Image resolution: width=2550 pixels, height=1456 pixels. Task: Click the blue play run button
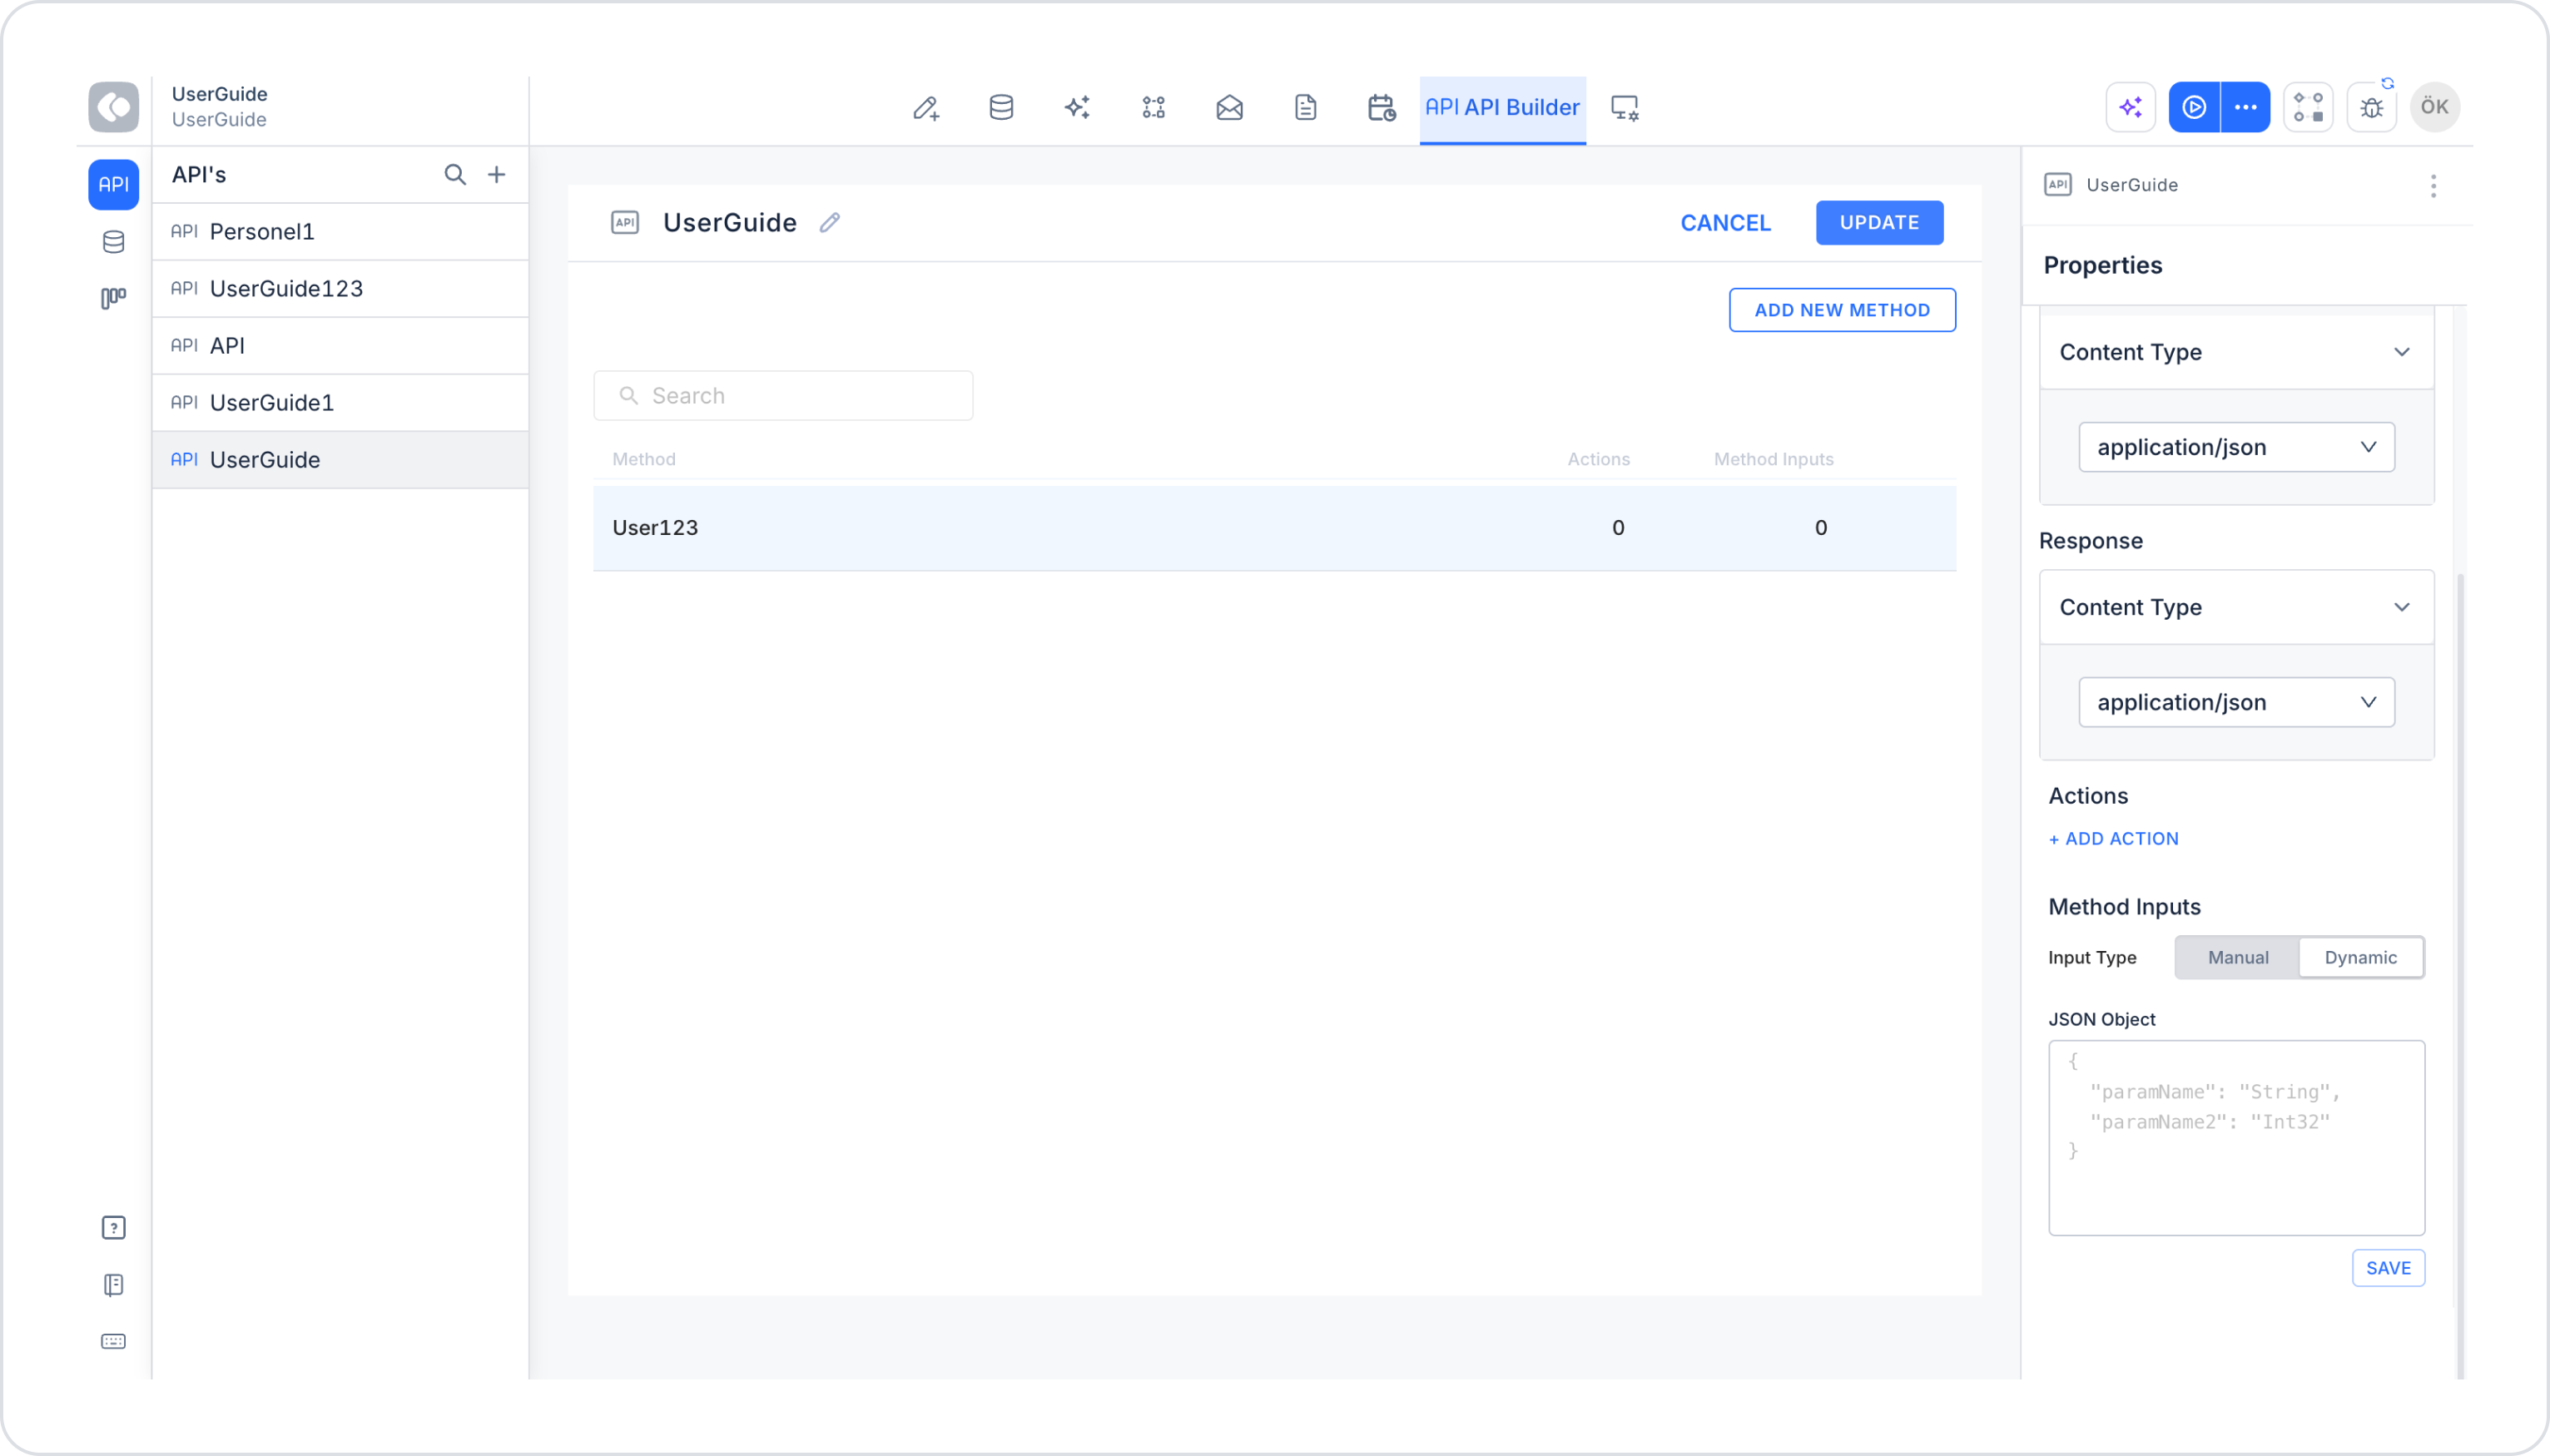(x=2194, y=107)
